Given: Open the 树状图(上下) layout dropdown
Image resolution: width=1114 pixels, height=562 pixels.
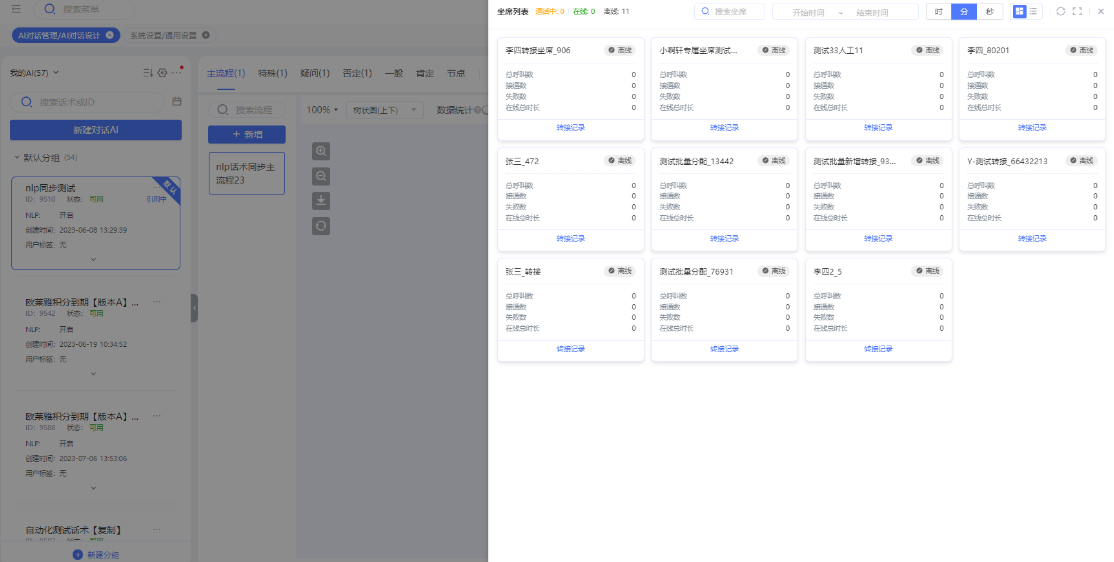Looking at the screenshot, I should (x=386, y=110).
